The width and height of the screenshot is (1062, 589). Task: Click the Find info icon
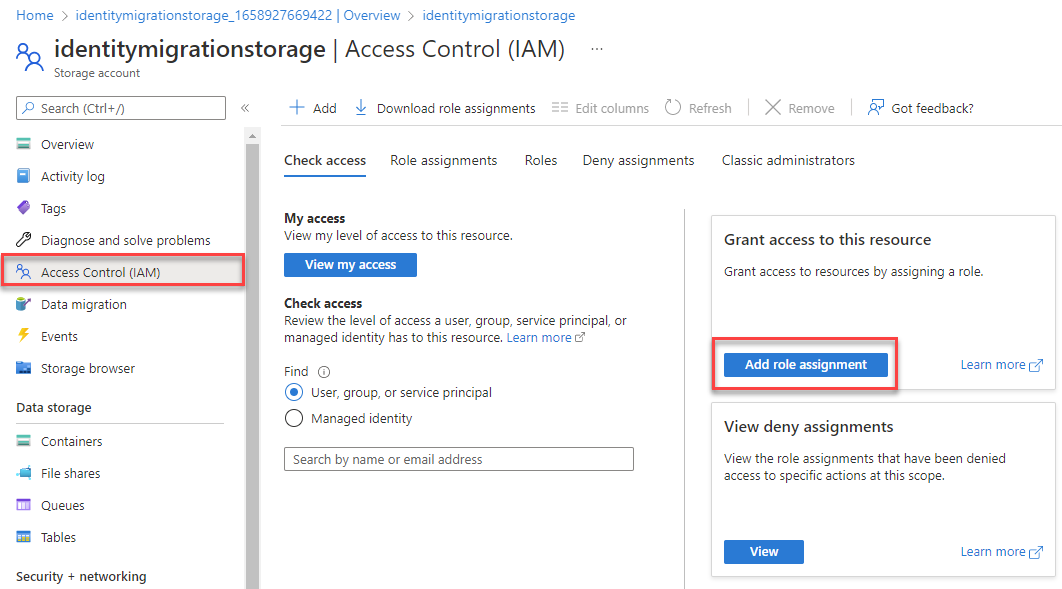point(324,372)
